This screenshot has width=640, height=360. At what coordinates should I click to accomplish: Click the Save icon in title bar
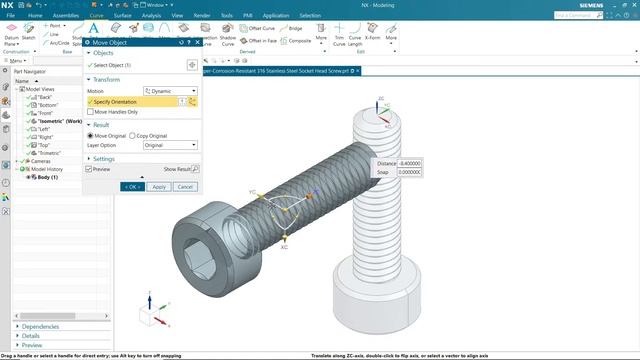click(x=21, y=5)
